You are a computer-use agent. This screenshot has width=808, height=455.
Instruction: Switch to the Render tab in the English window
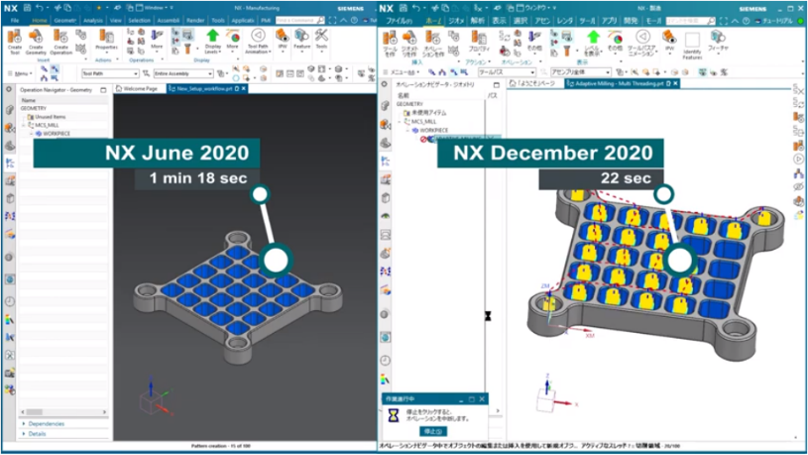[195, 21]
